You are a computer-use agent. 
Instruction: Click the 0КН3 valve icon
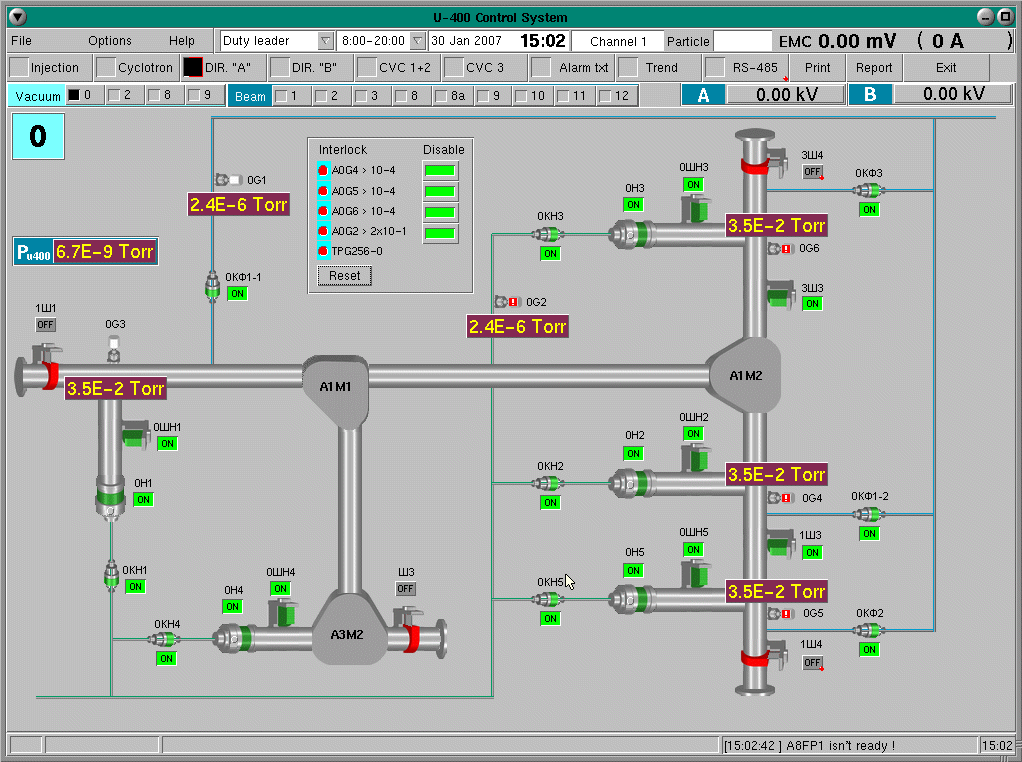(549, 235)
